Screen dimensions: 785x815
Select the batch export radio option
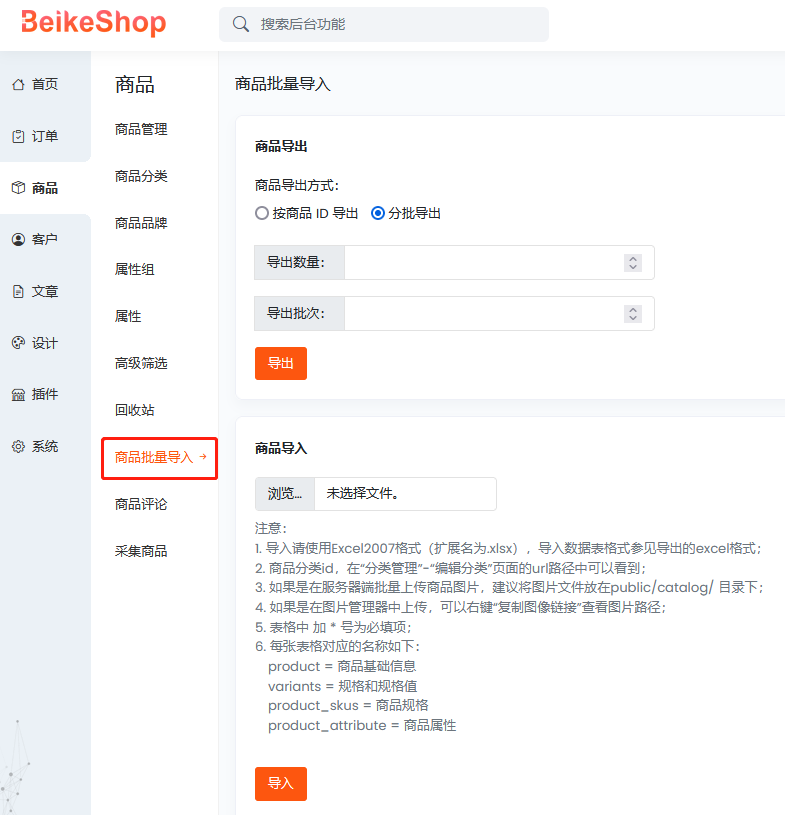[x=378, y=213]
